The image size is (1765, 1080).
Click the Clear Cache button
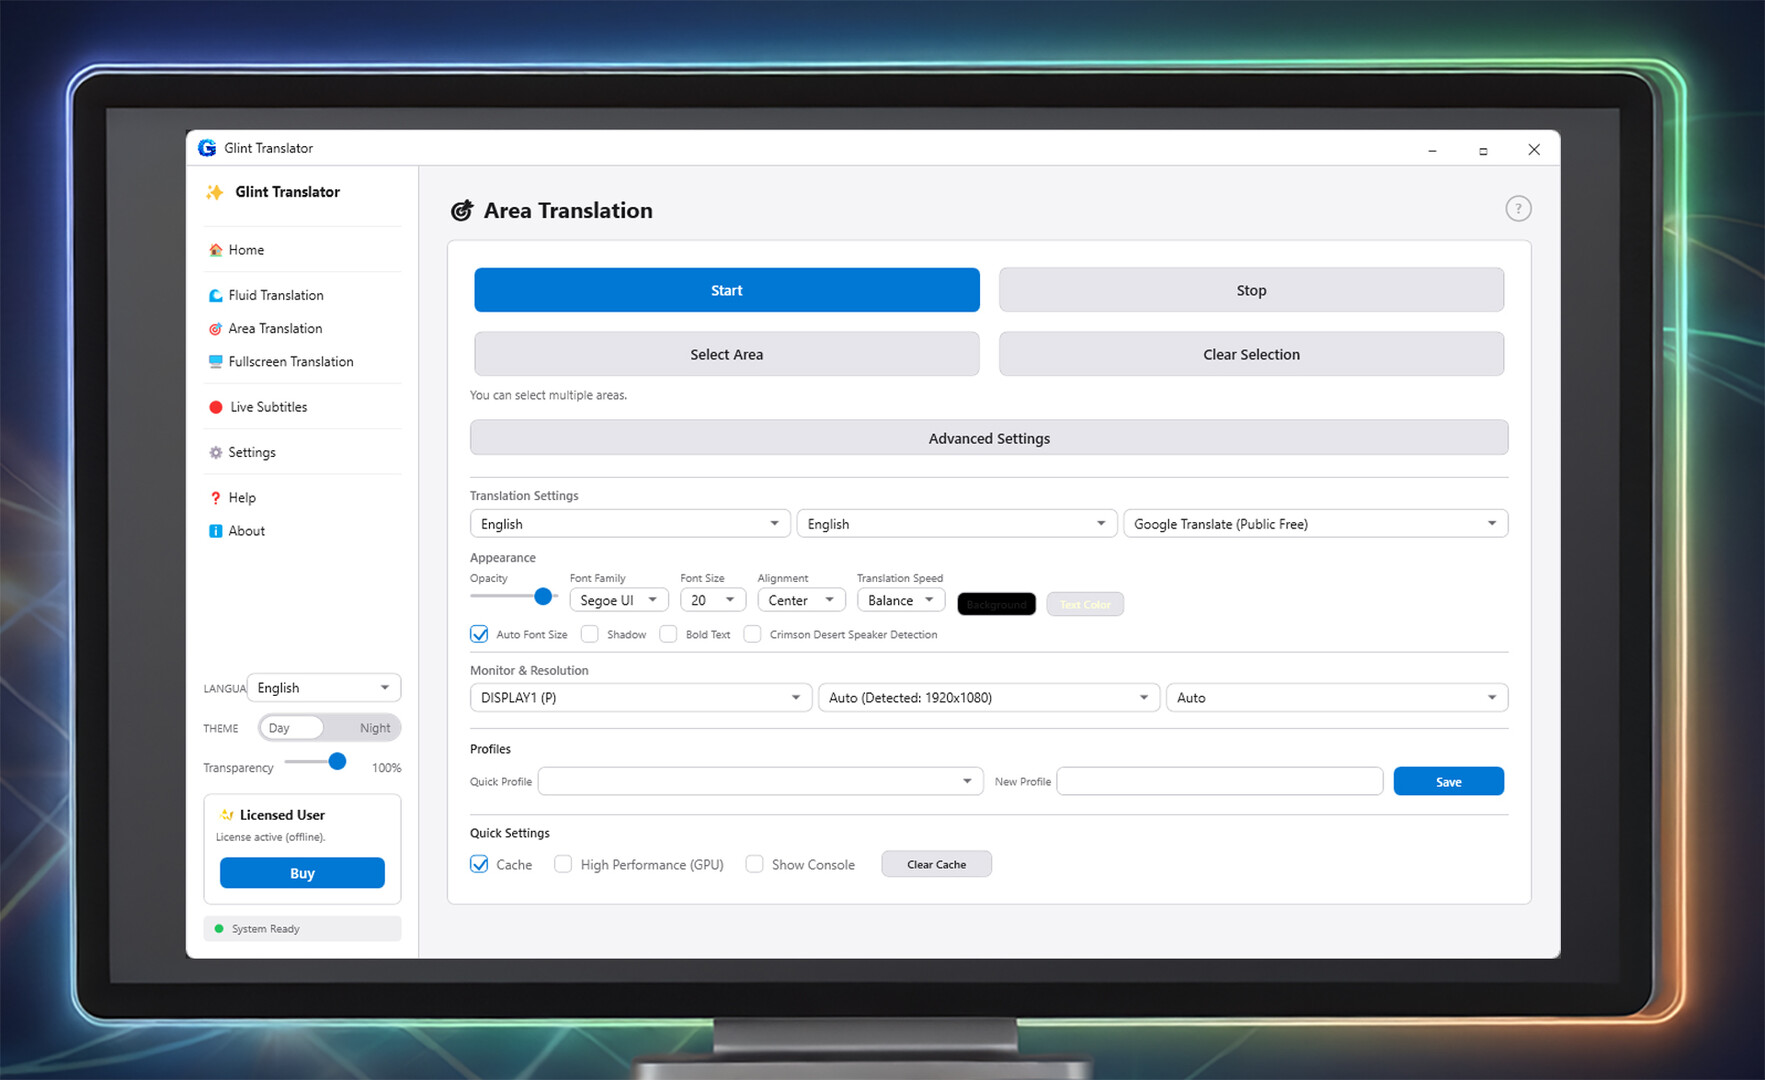tap(937, 864)
